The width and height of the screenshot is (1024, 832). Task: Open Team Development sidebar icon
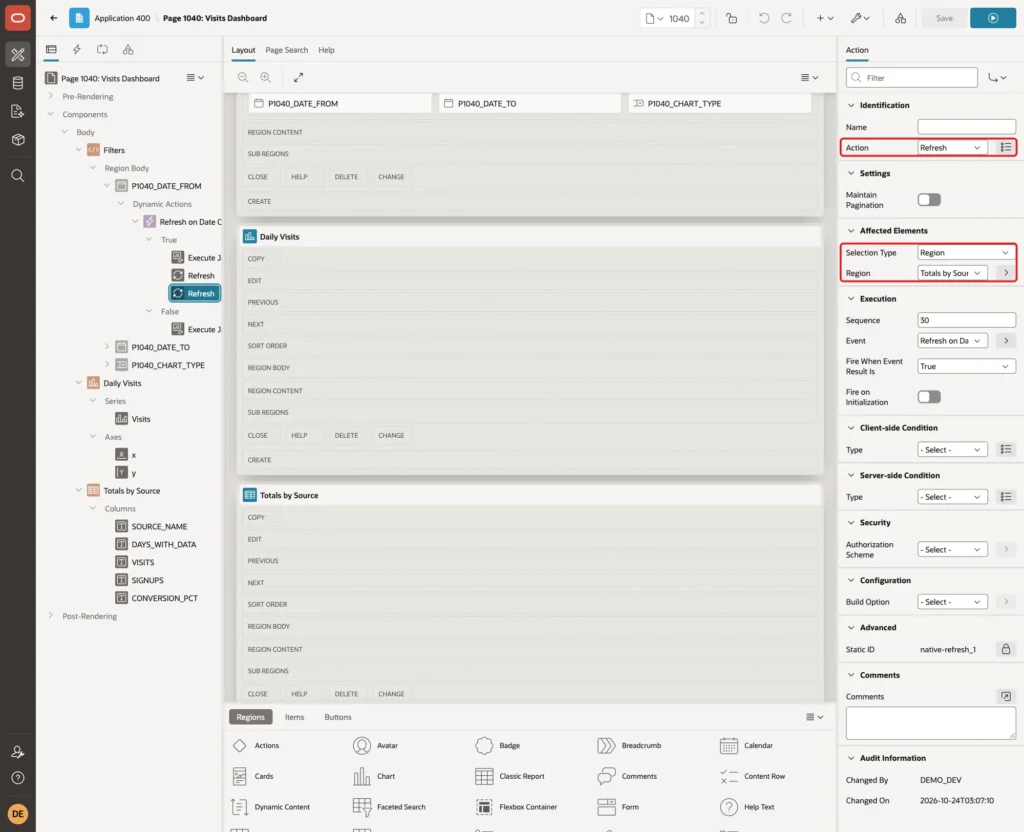pyautogui.click(x=18, y=111)
